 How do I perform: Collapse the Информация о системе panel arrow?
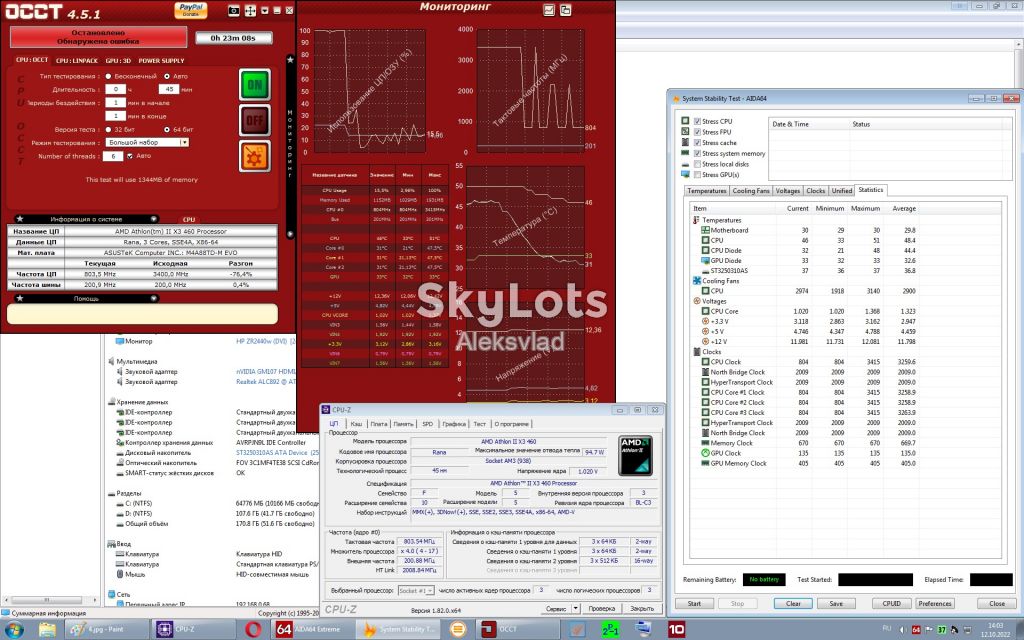point(153,219)
